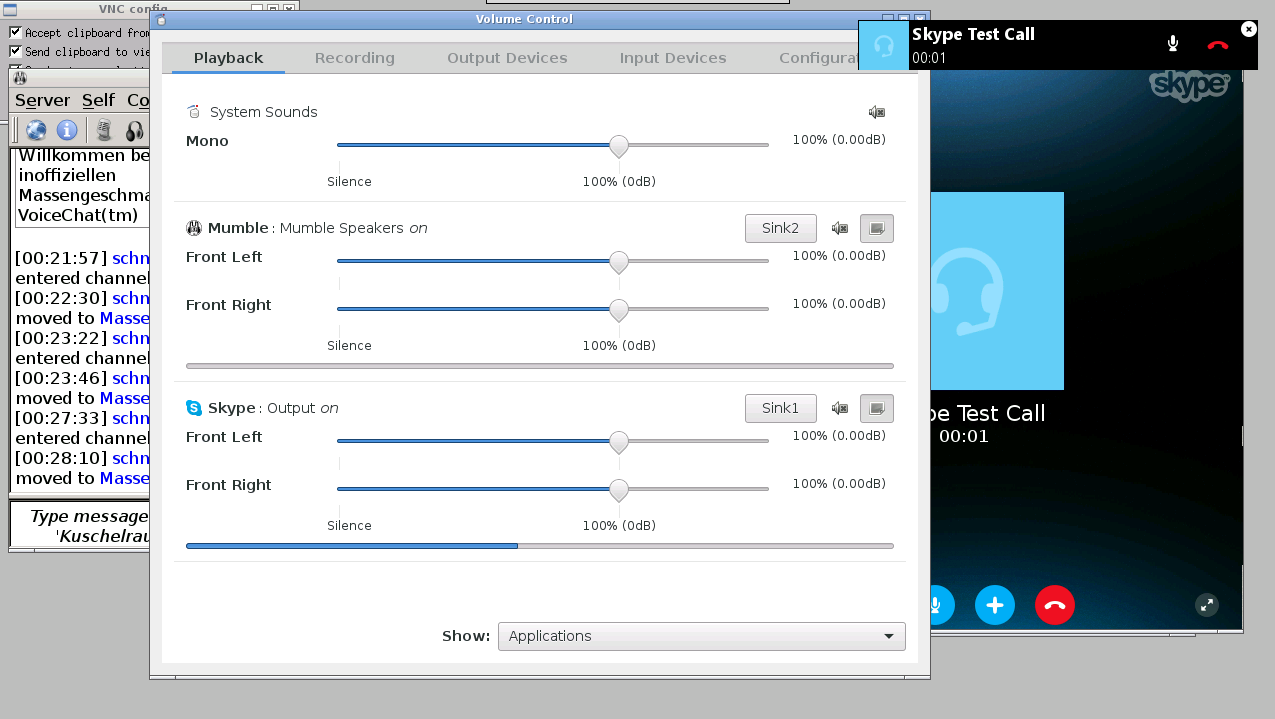Click the [00:21:57] log entry username link
Viewport: 1275px width, 719px height.
tap(131, 257)
